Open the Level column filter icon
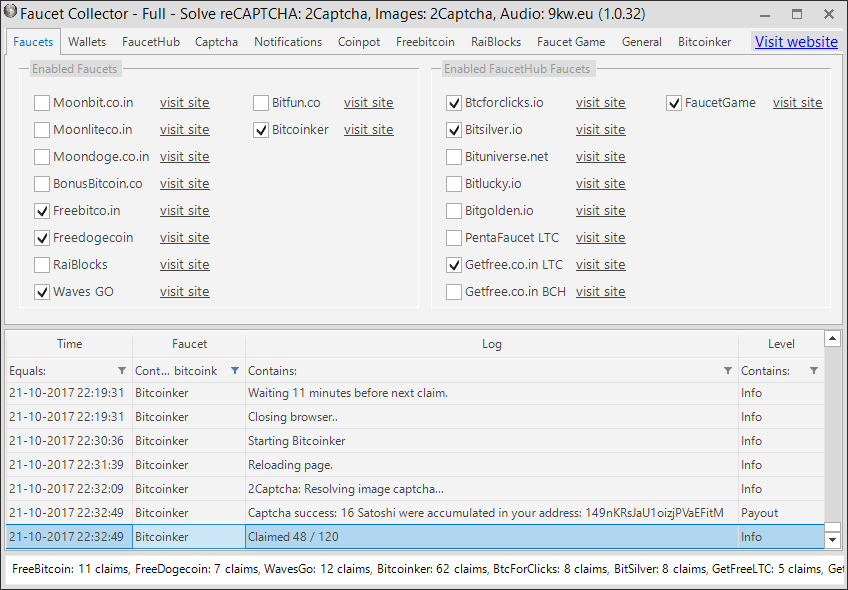The height and width of the screenshot is (590, 848). pyautogui.click(x=813, y=370)
